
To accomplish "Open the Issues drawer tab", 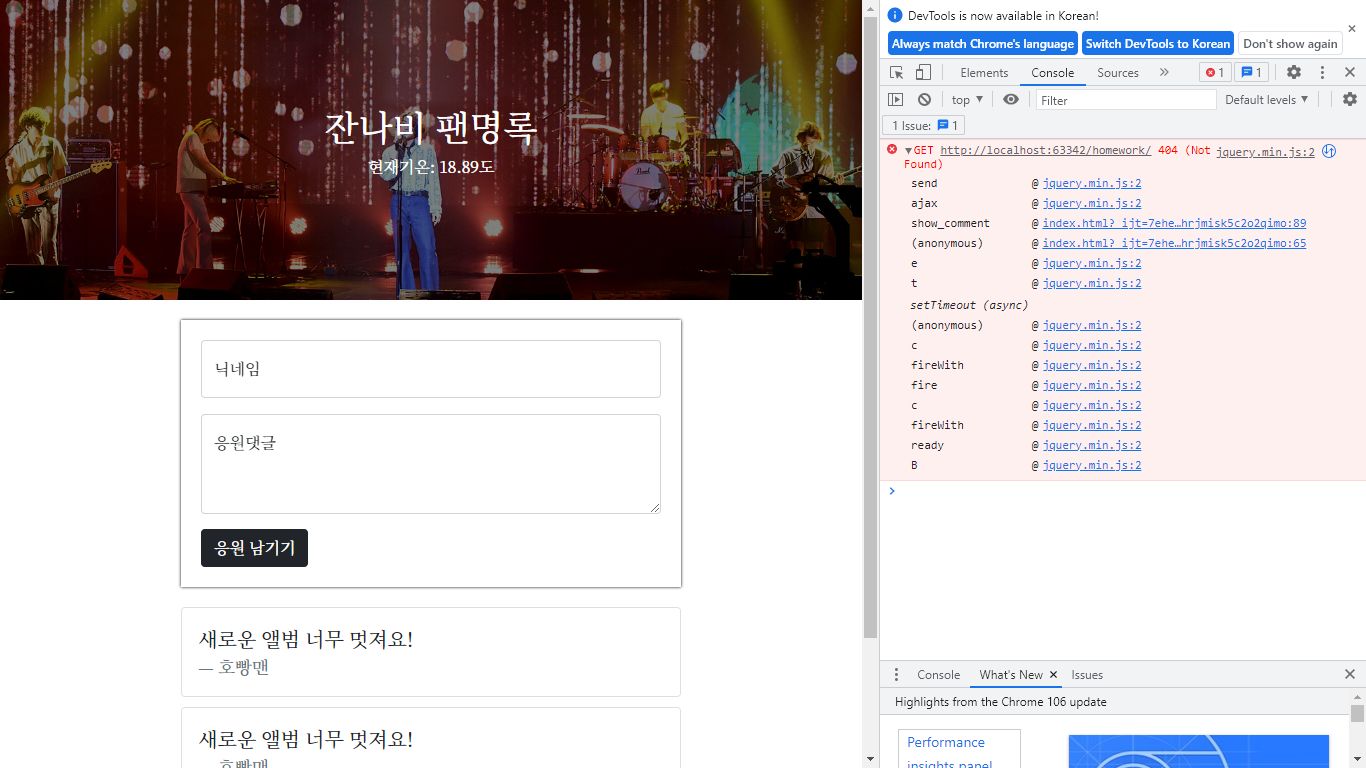I will click(1087, 675).
